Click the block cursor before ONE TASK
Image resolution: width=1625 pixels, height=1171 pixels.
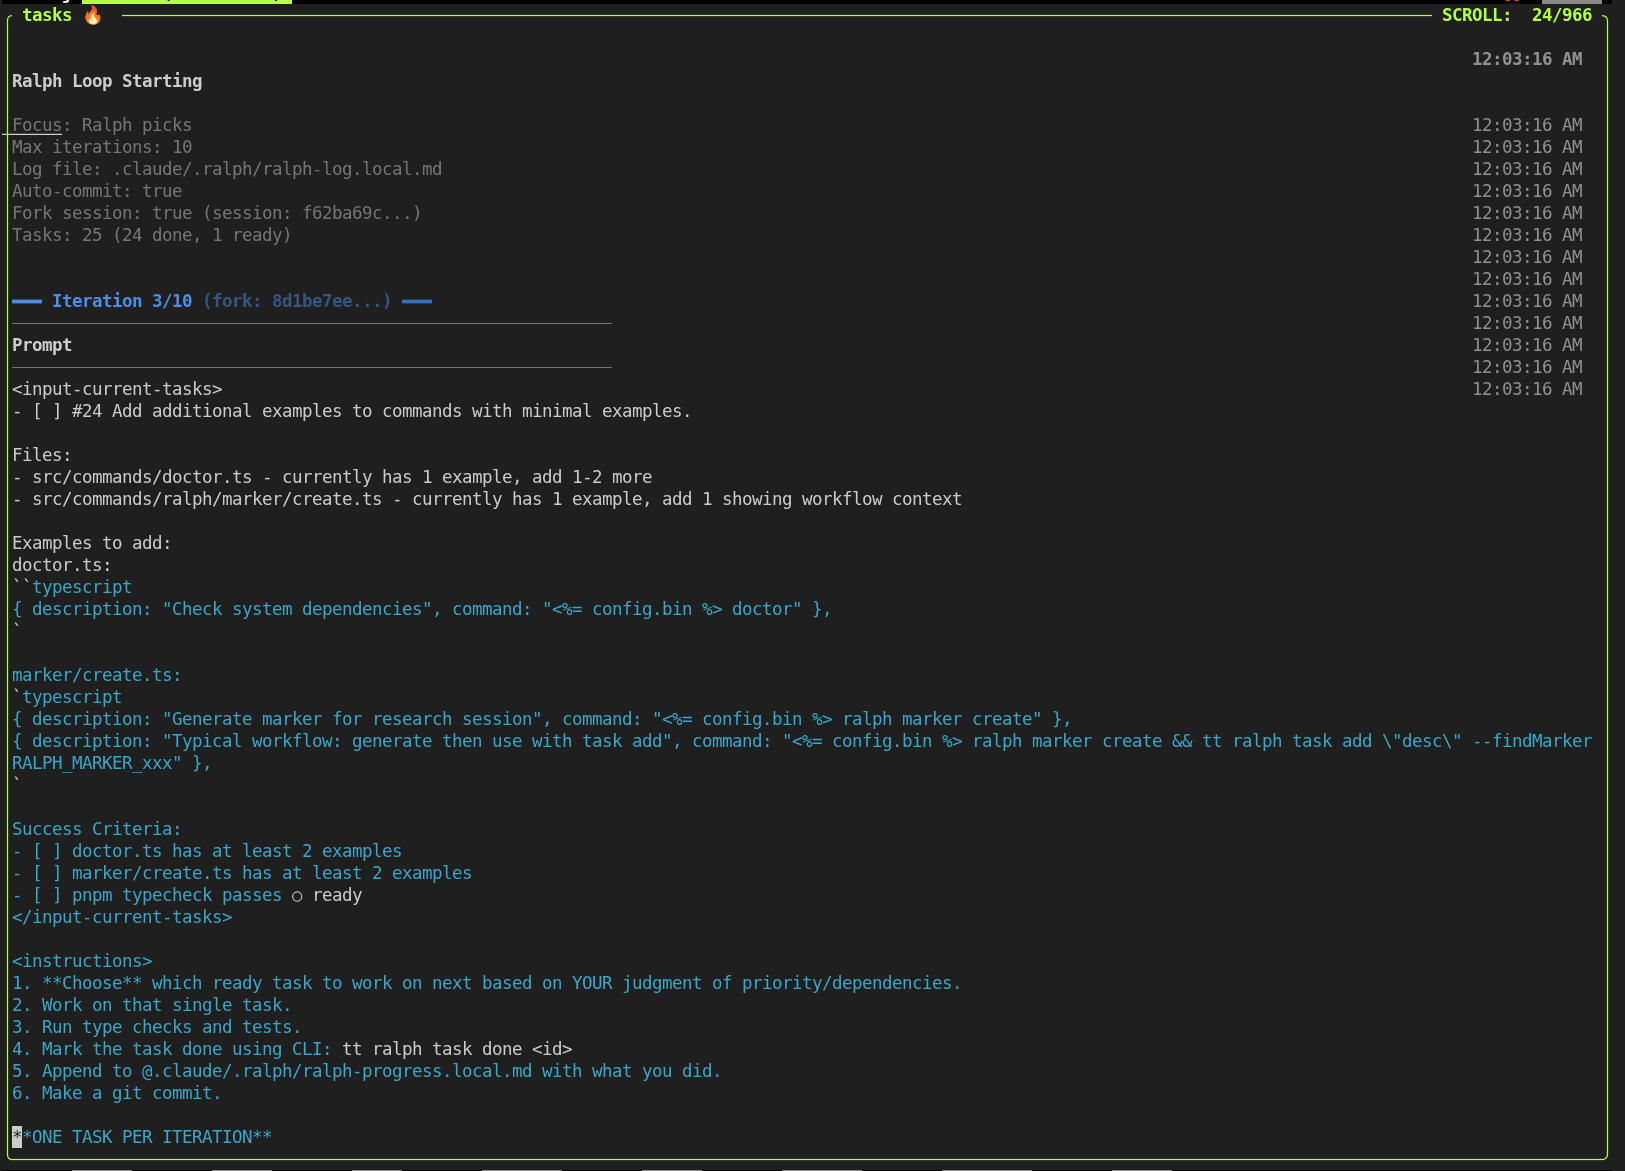[x=17, y=1137]
